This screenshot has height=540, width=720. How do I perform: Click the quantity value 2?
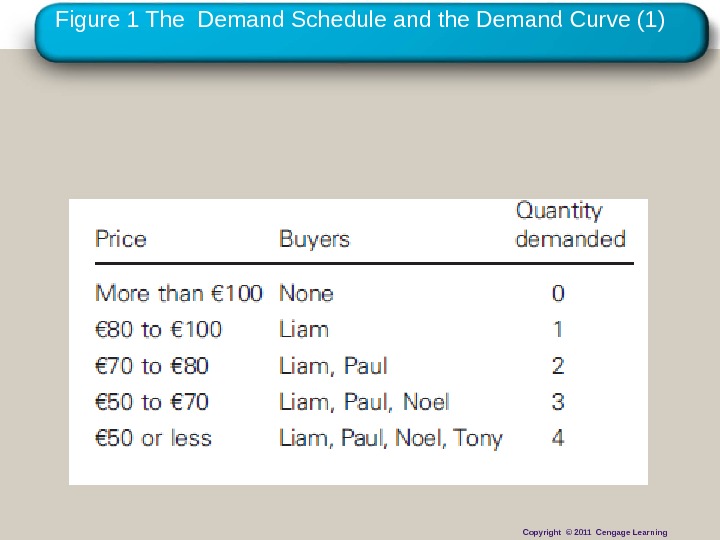tap(558, 366)
